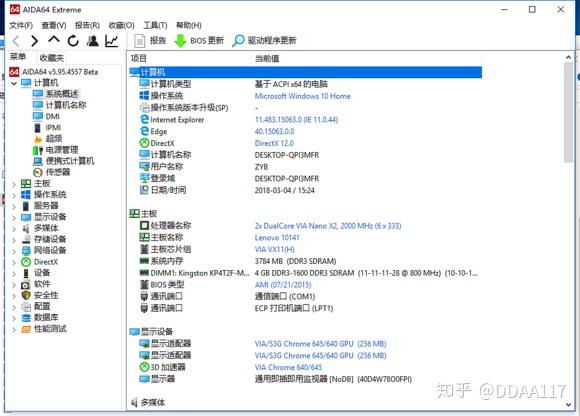Click the green BIOS 更新 arrow icon
The image size is (580, 416).
(180, 41)
